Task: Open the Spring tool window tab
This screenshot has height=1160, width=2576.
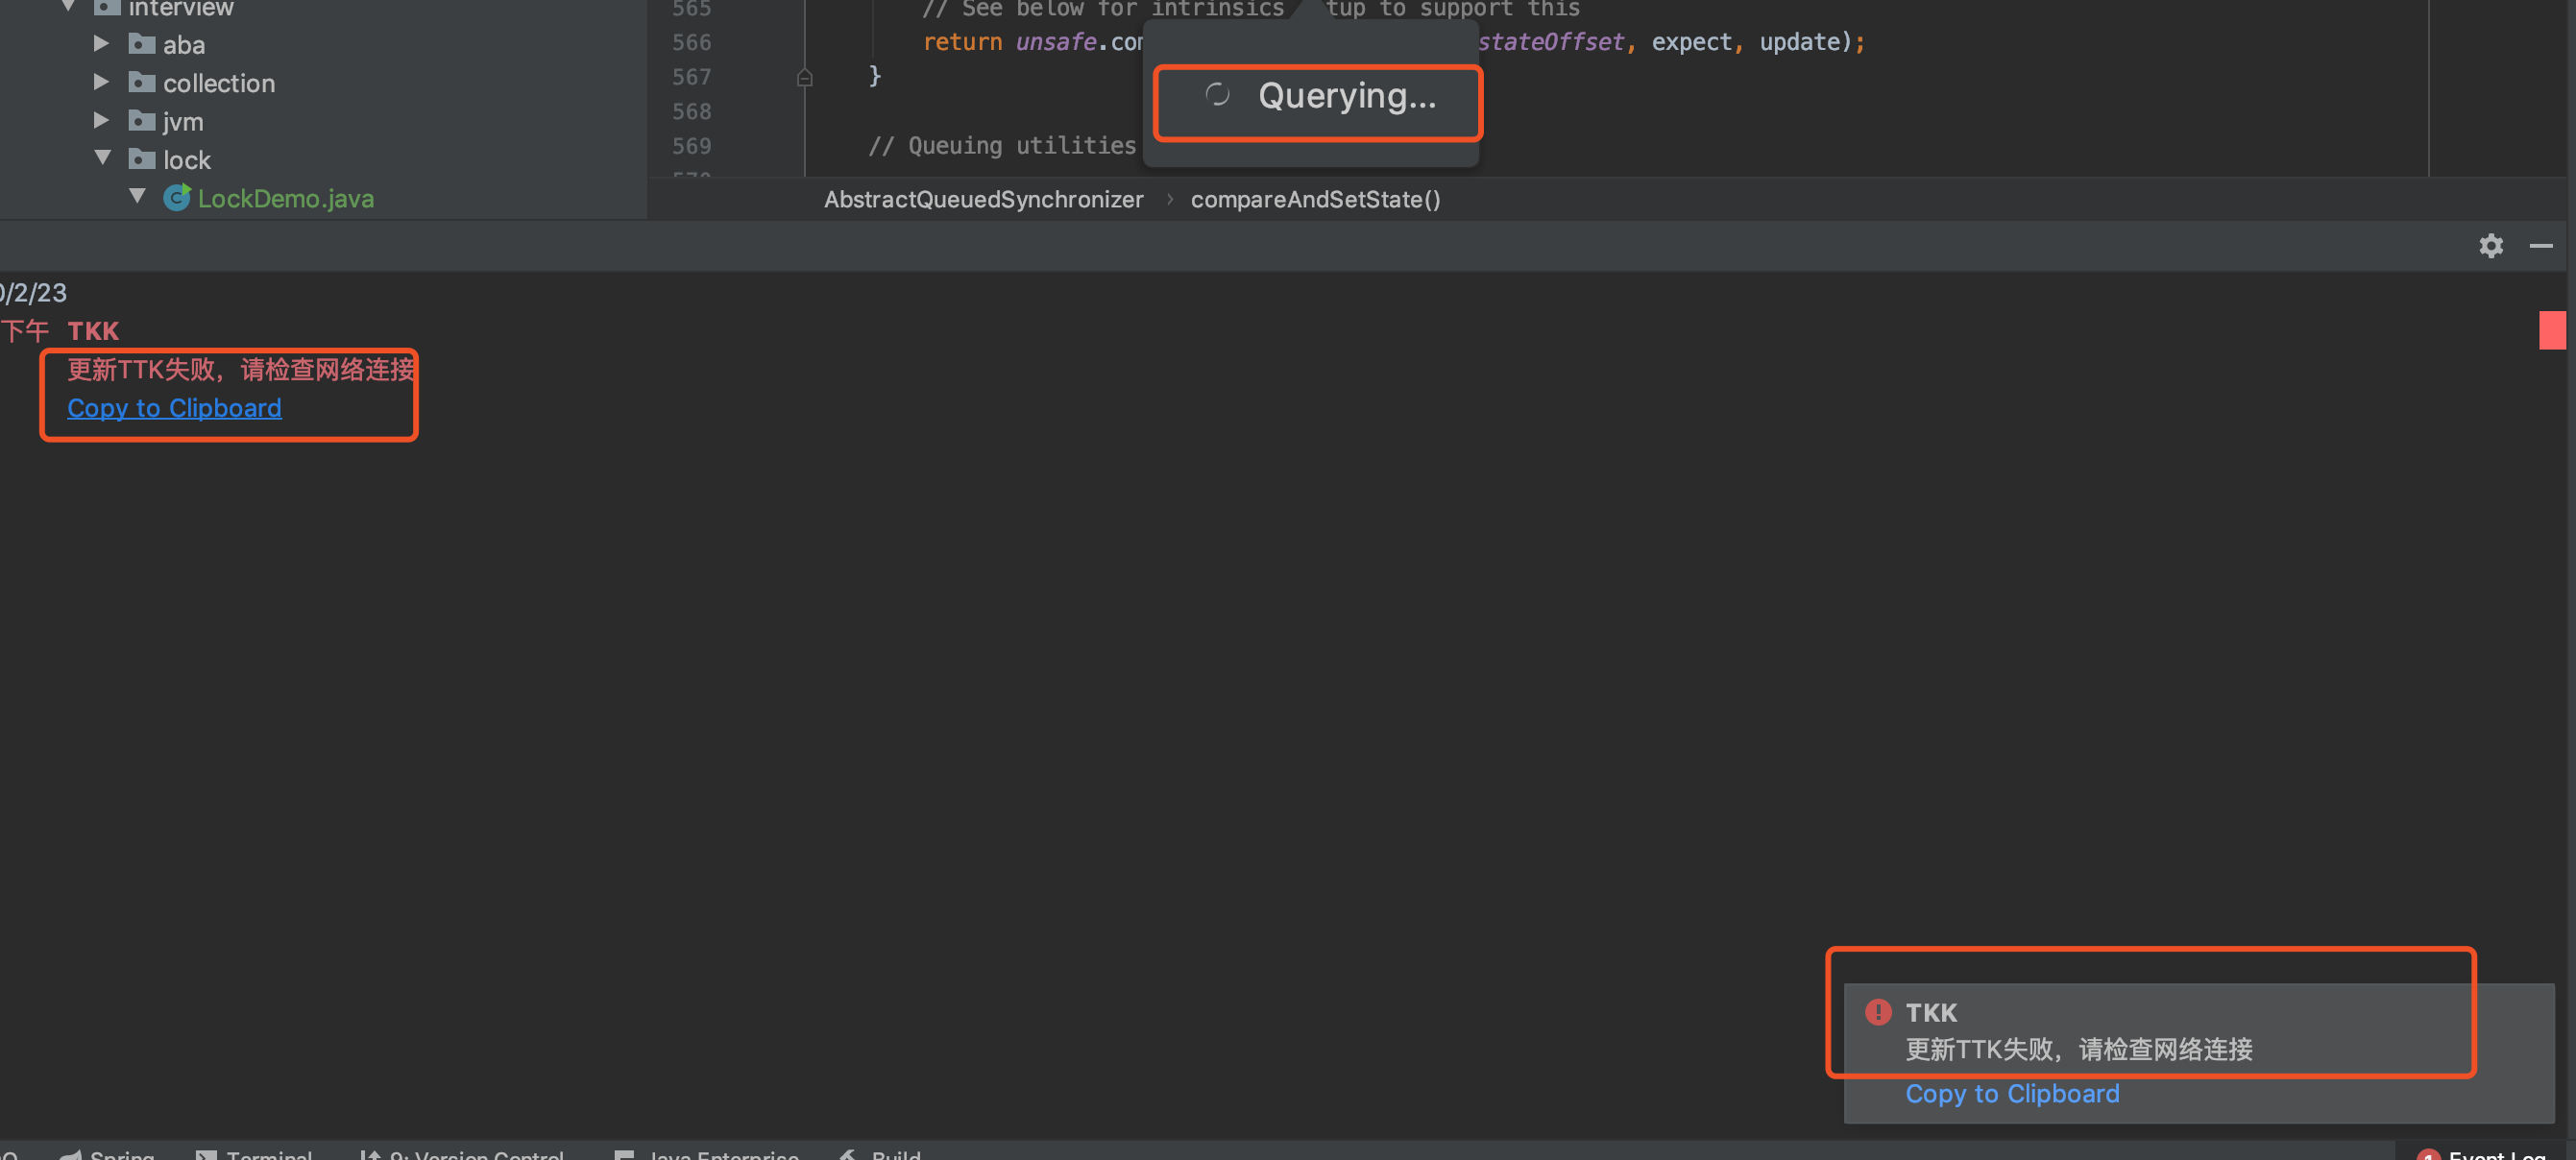Action: [107, 1154]
